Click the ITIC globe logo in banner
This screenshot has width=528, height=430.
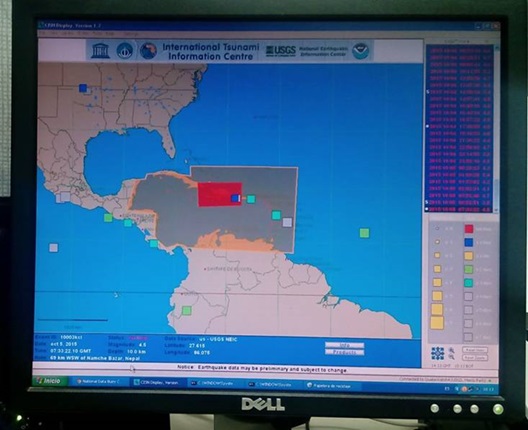pos(148,51)
